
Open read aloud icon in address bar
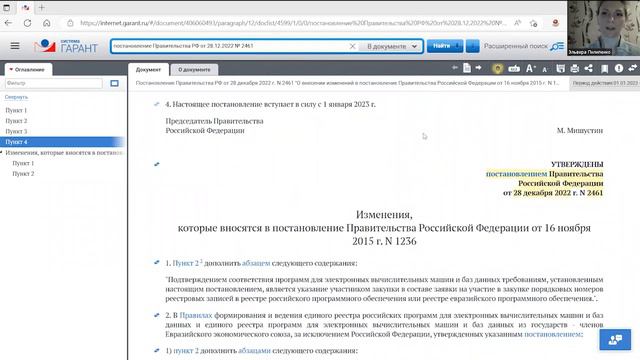[x=517, y=23]
